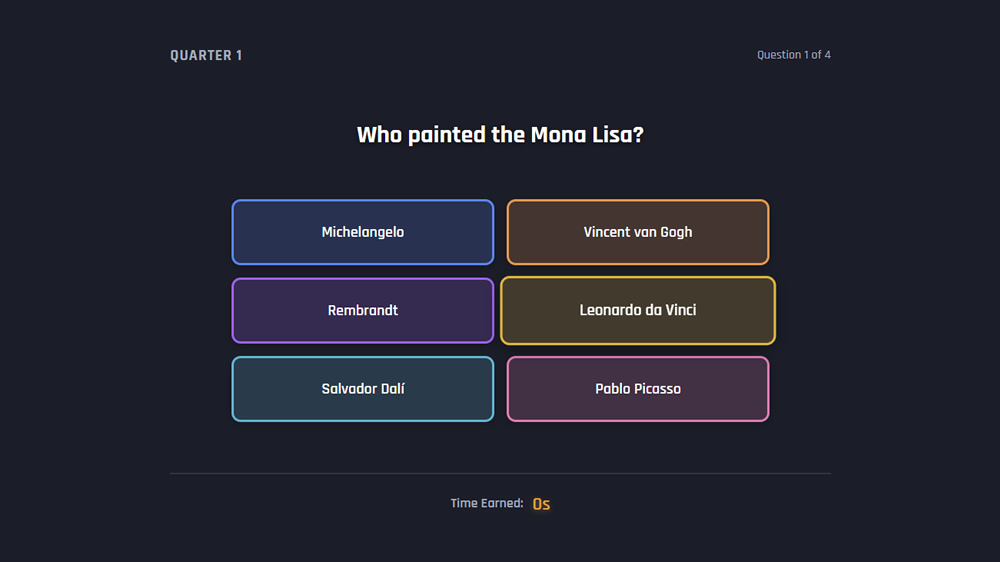Click the orange 0s time value
1000x562 pixels.
click(541, 504)
